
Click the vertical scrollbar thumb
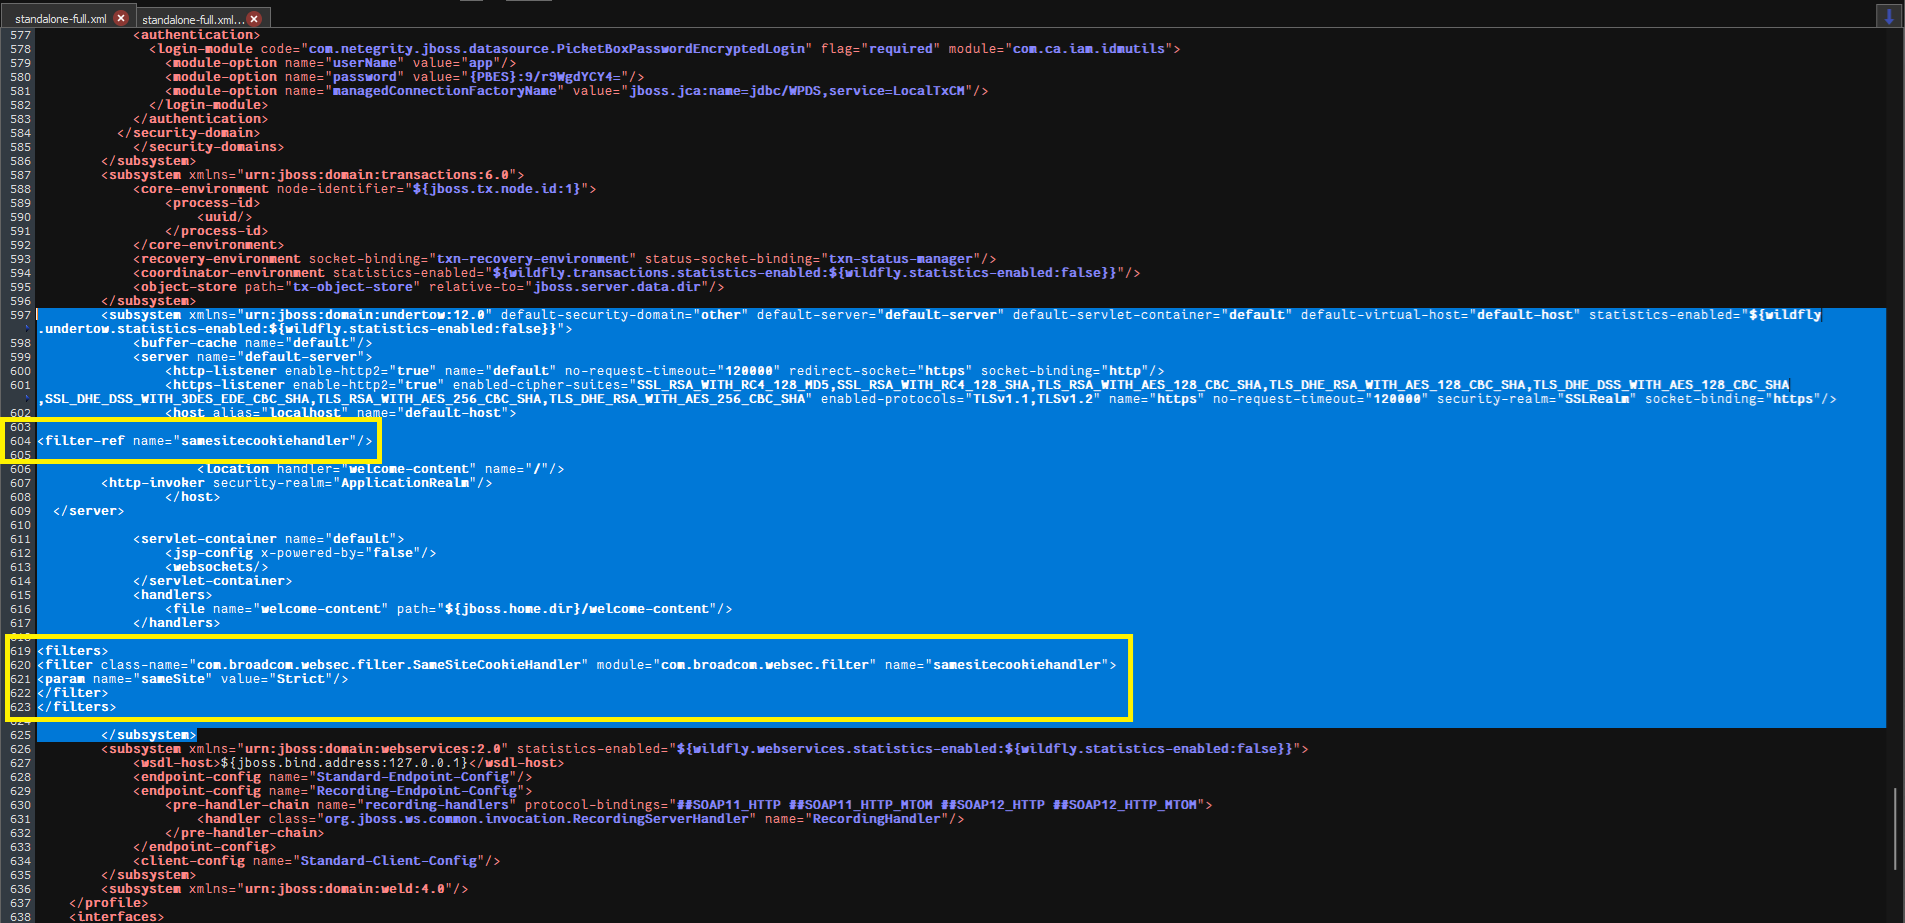point(1896,829)
